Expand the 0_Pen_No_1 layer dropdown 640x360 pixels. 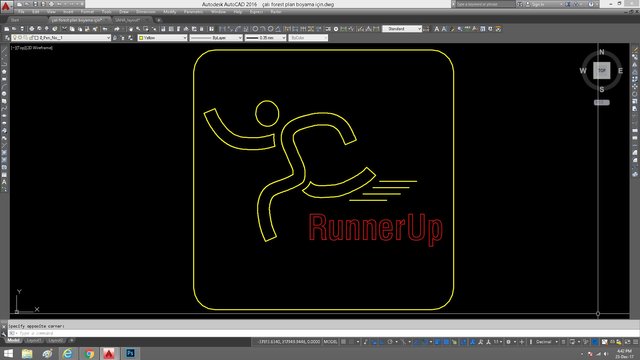(108, 38)
